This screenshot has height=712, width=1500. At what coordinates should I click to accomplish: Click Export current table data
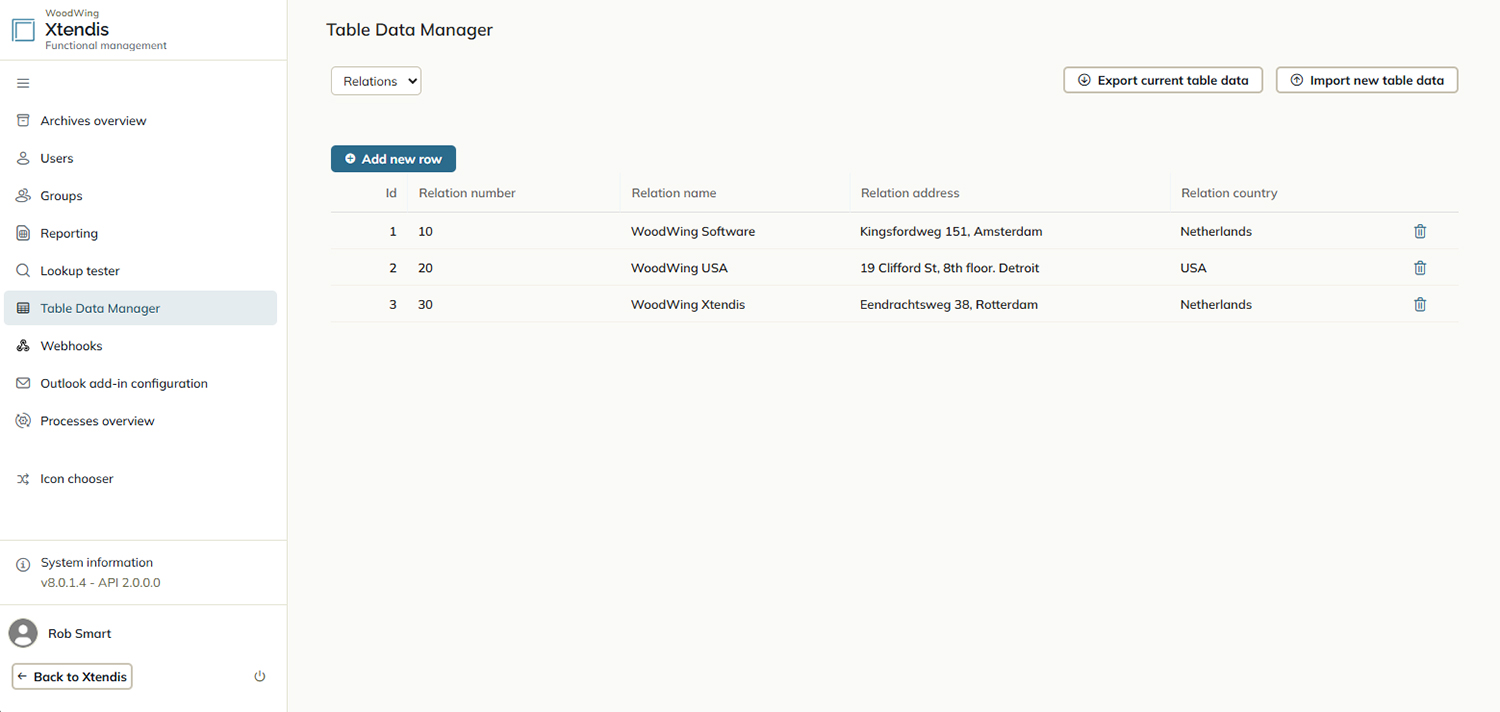coord(1163,80)
